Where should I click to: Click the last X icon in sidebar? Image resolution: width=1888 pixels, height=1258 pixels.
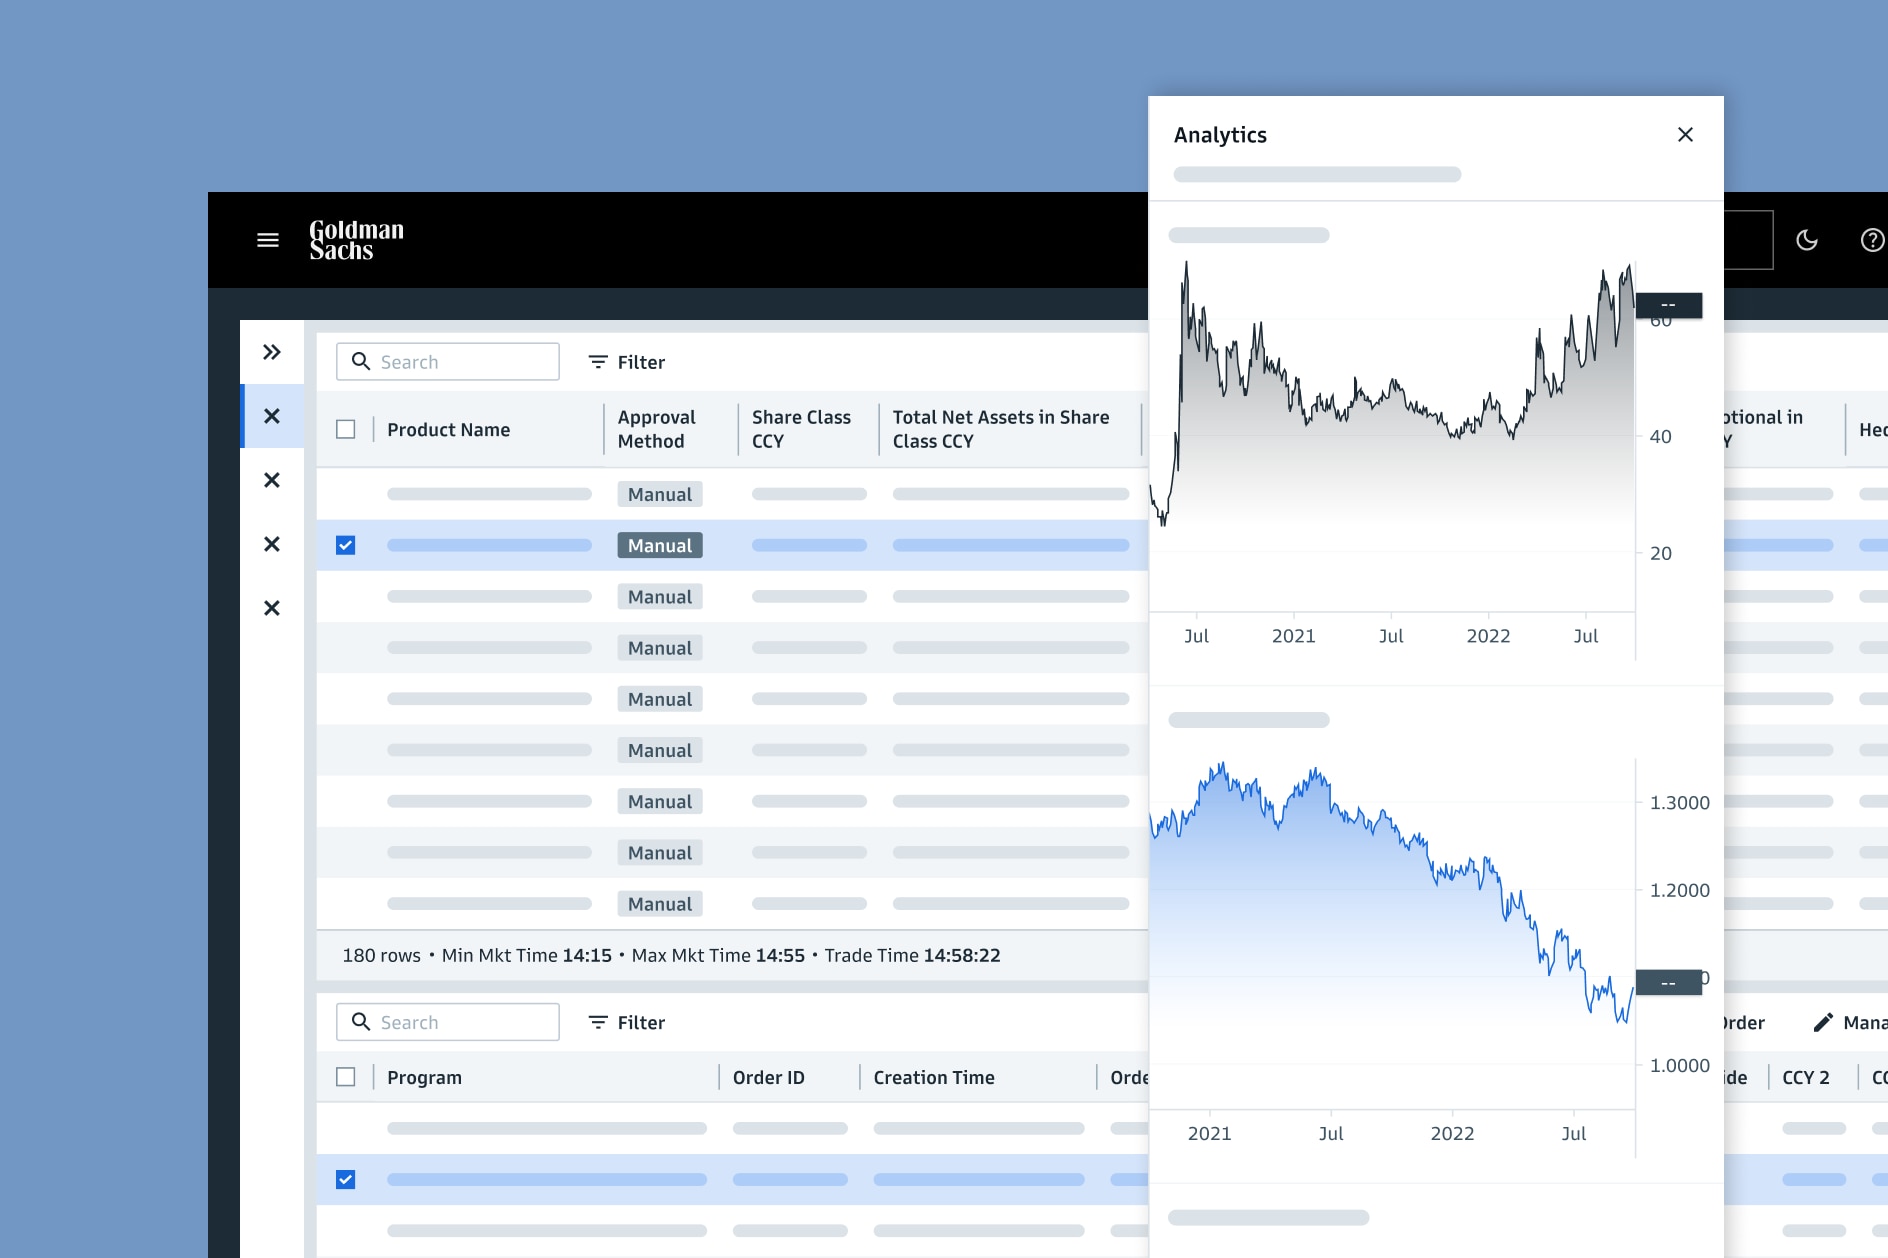click(272, 608)
